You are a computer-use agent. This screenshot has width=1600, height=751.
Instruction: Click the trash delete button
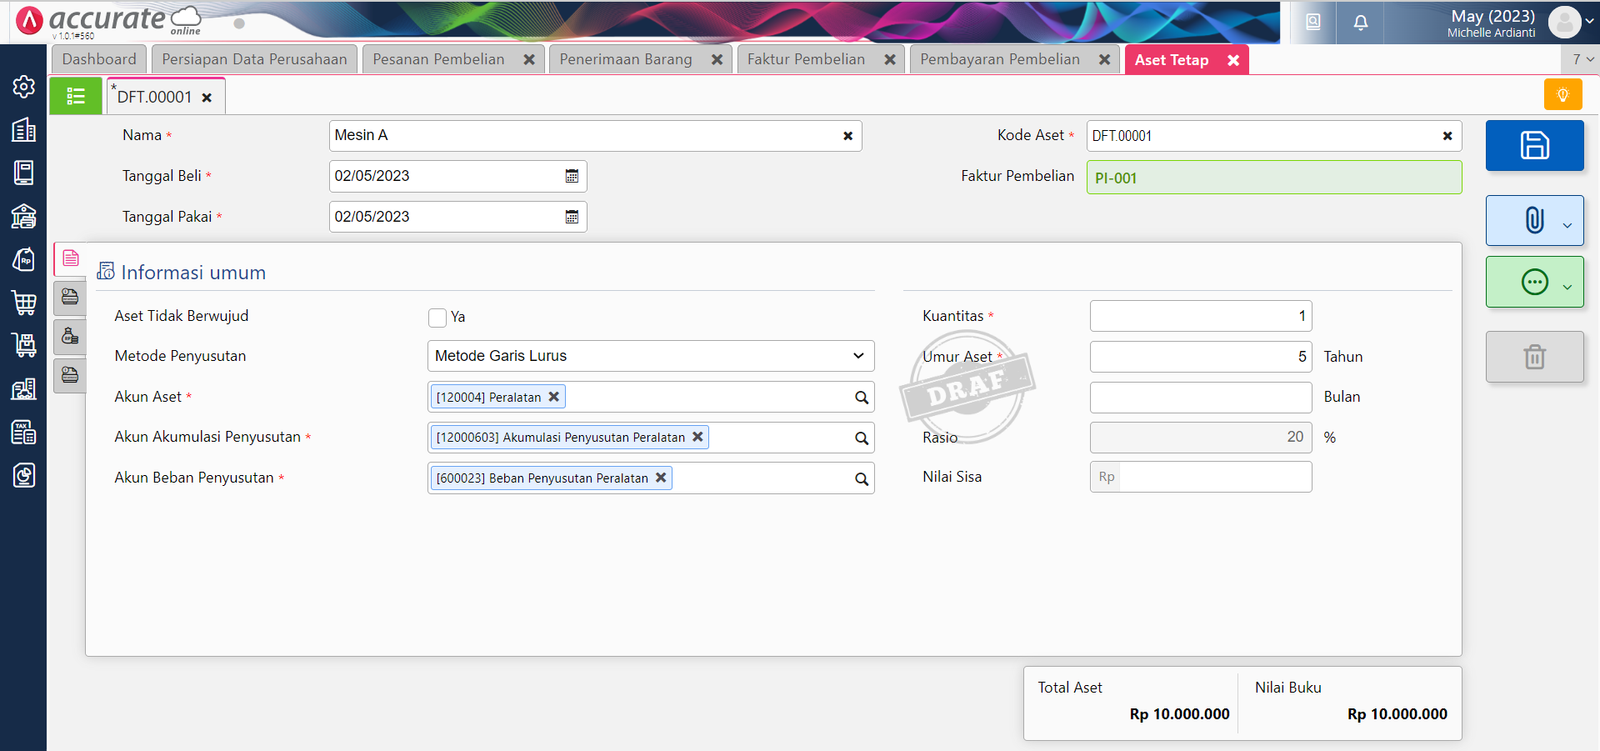point(1534,357)
